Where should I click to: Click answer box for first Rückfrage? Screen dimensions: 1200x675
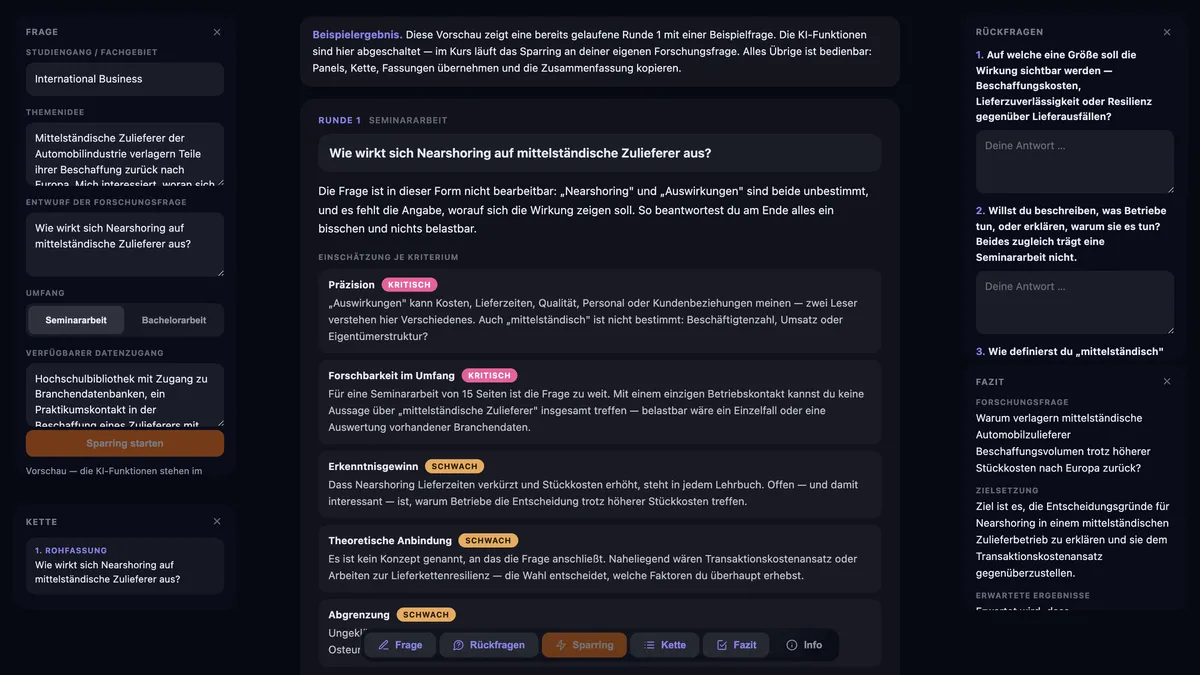1075,161
